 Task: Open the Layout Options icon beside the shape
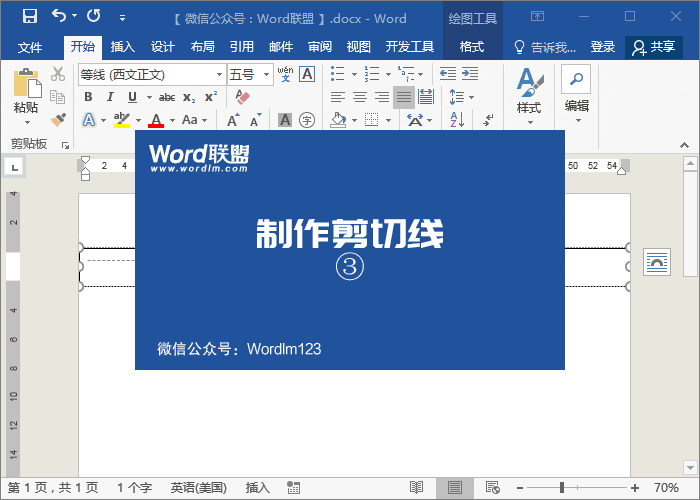tap(657, 262)
